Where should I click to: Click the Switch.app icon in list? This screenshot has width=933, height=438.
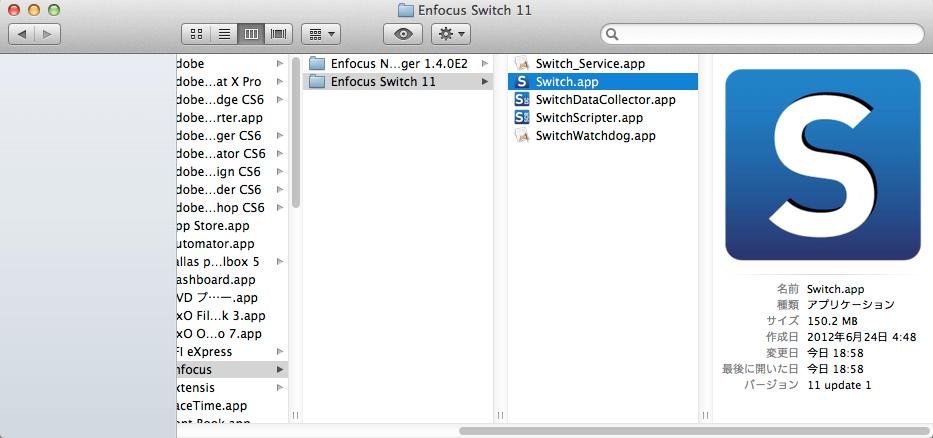point(522,82)
